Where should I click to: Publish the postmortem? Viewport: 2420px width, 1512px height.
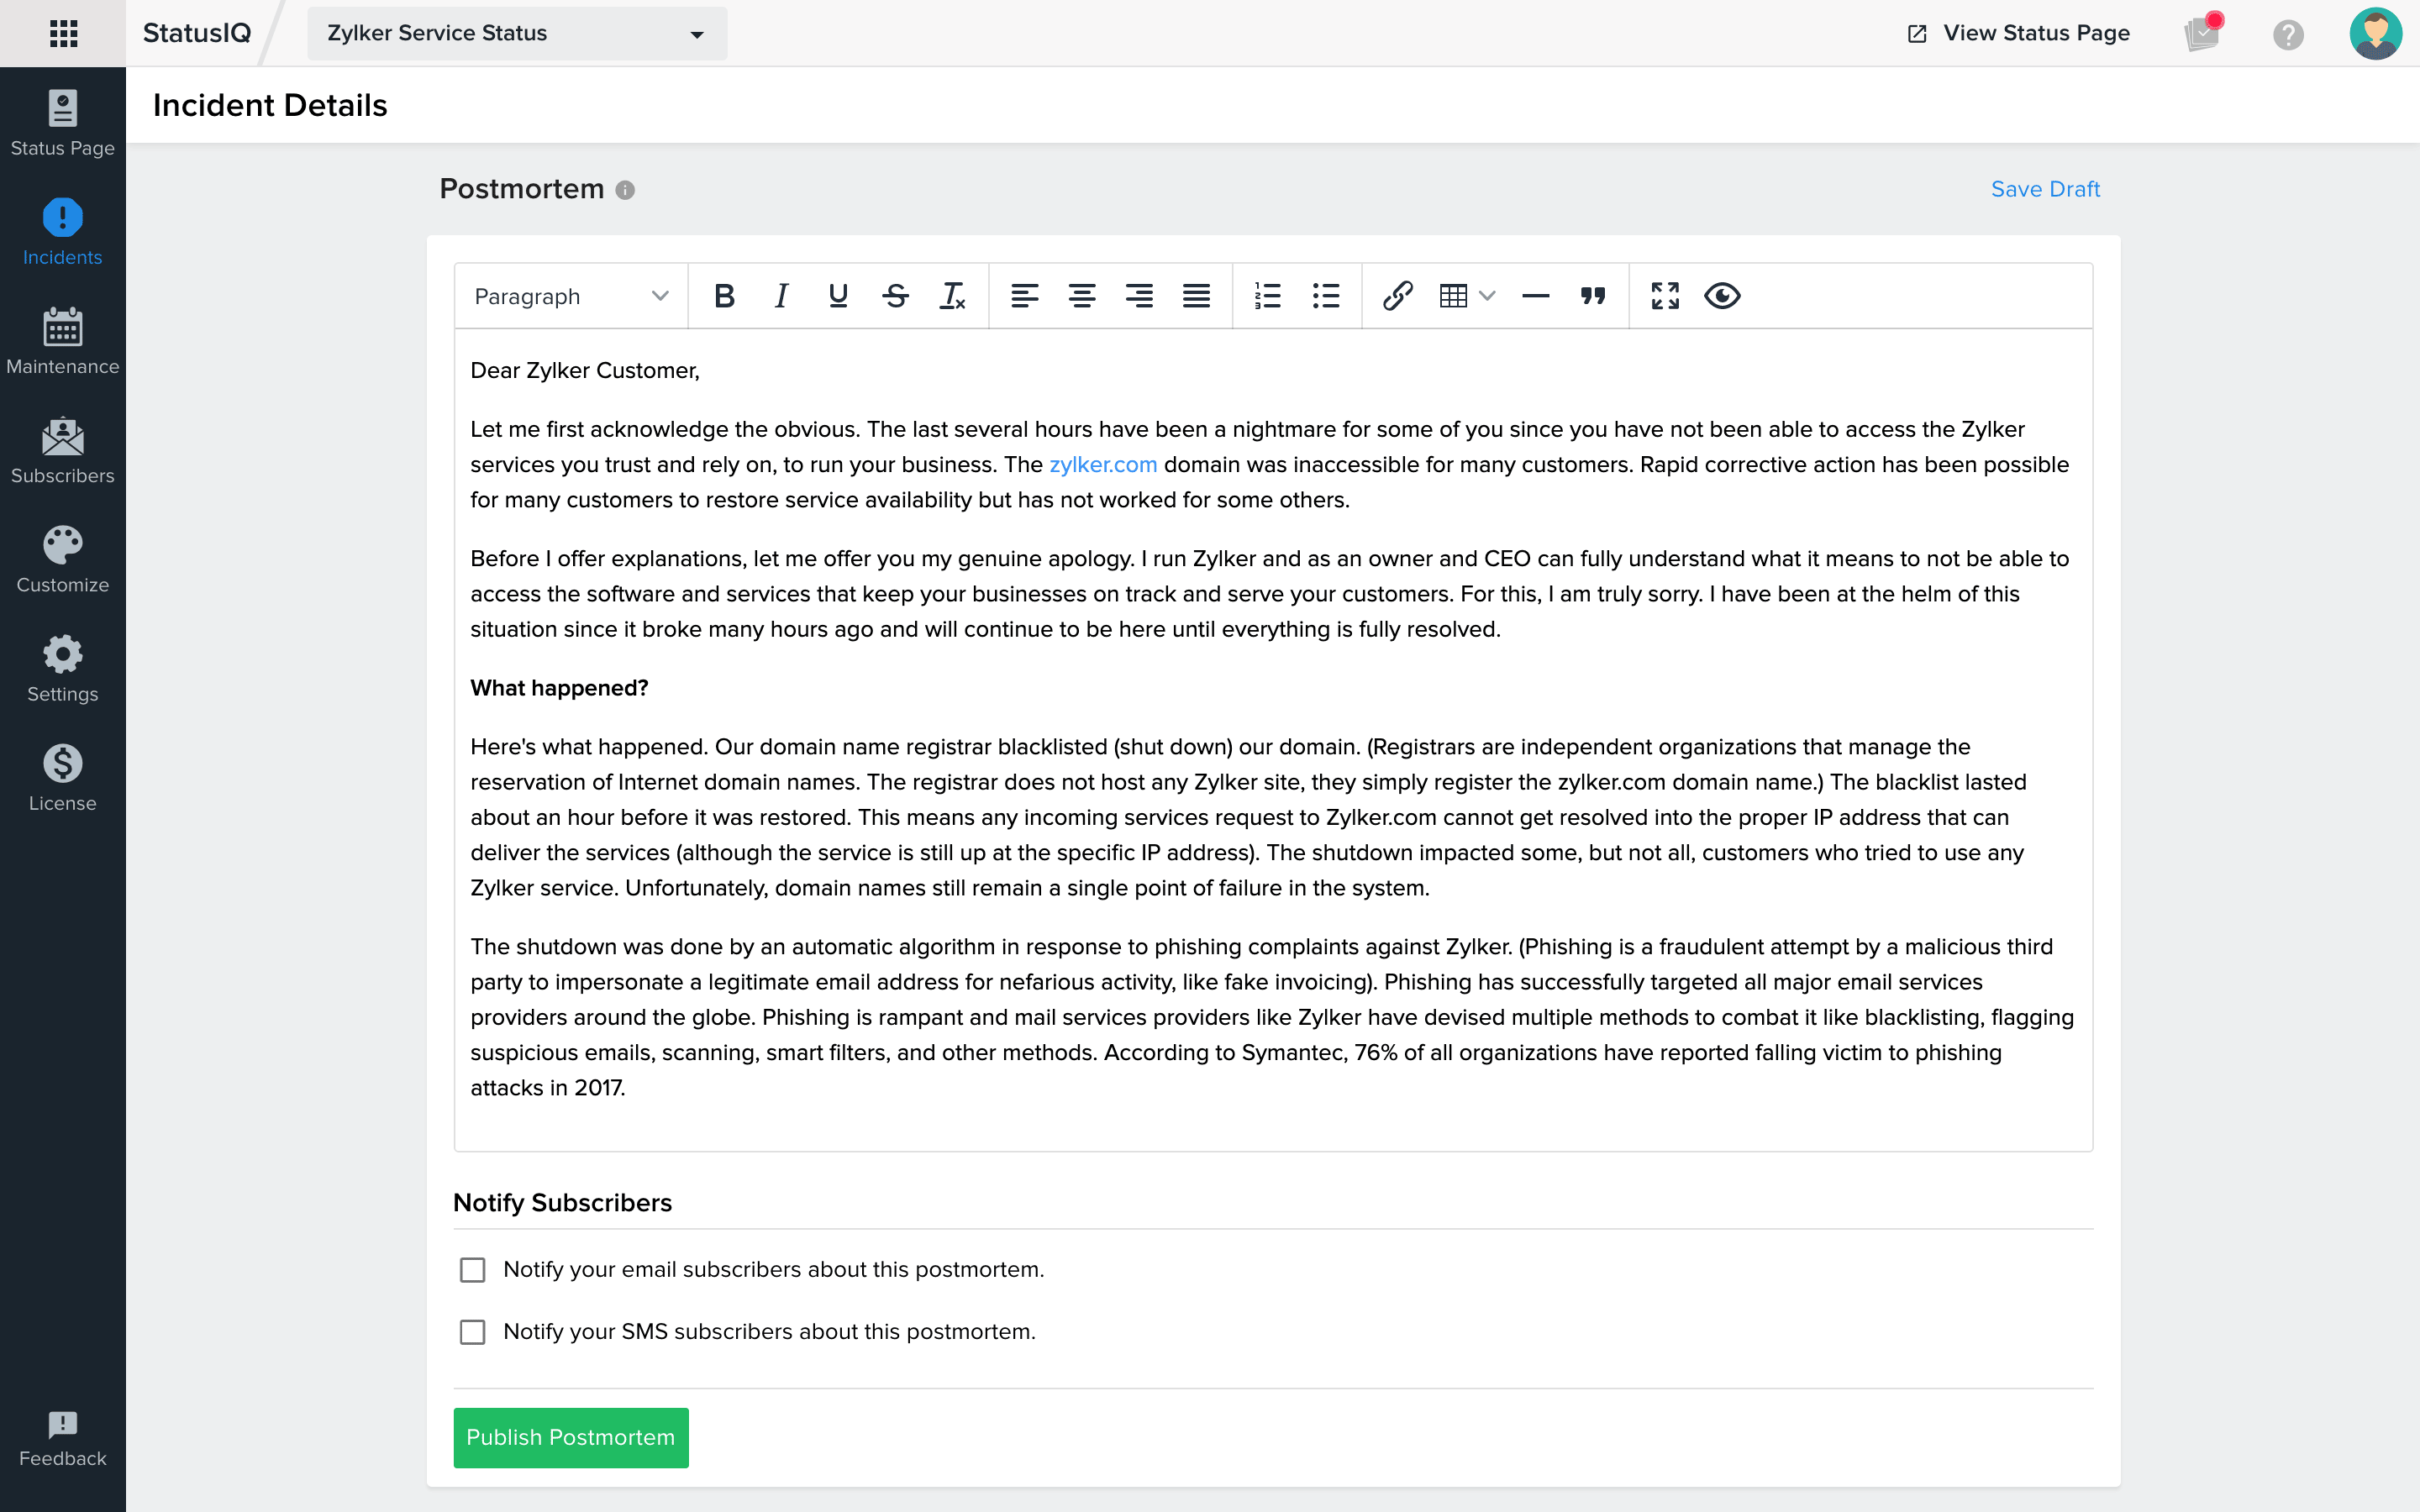click(571, 1437)
